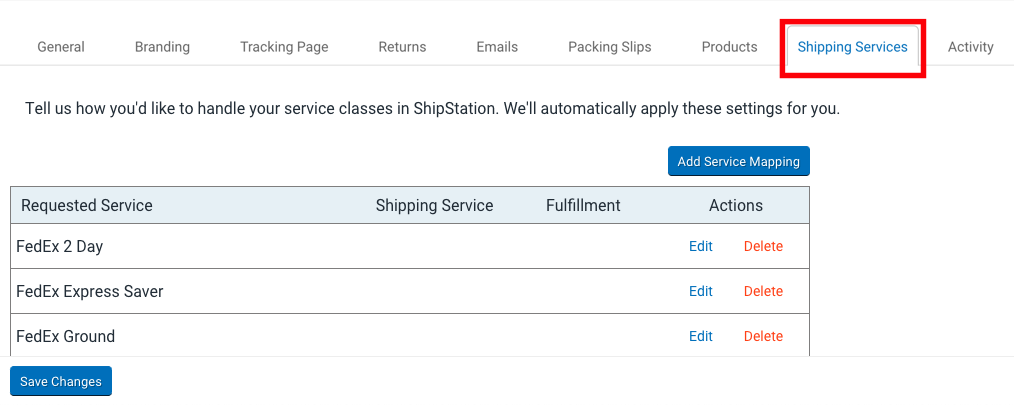
Task: Delete the FedEx Ground mapping
Action: tap(763, 336)
